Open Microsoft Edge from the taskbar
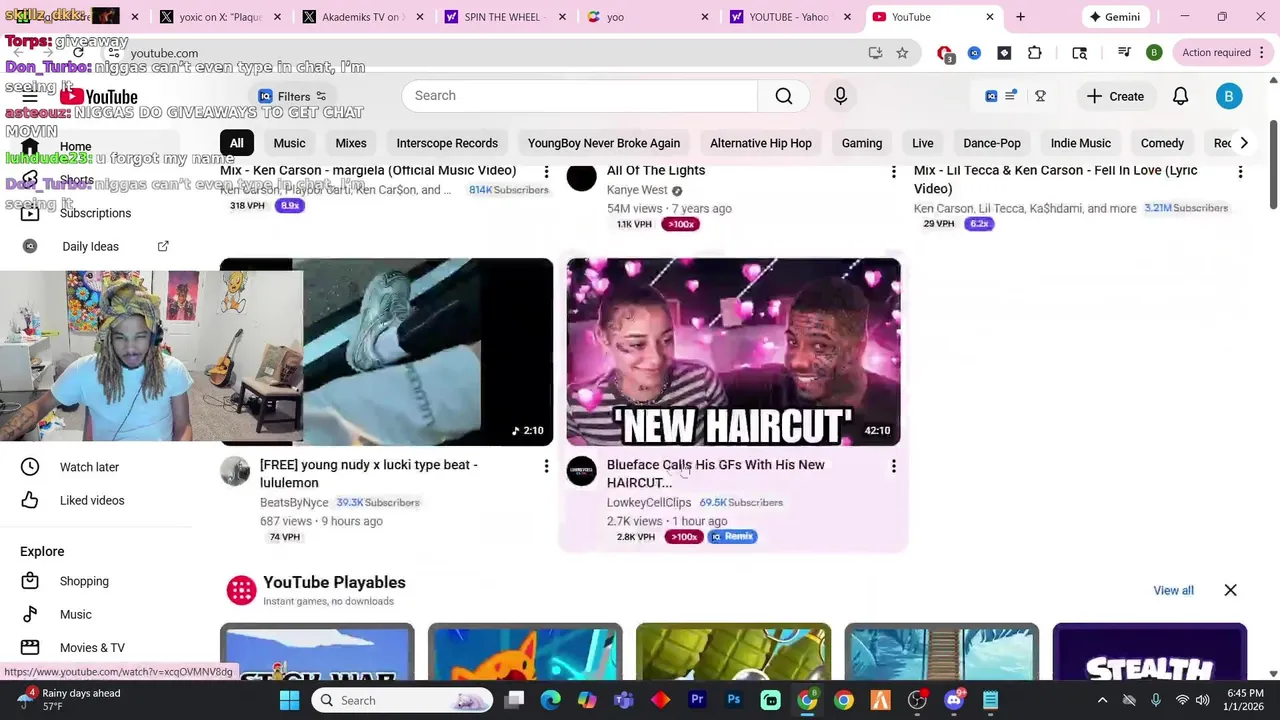Screen dimensions: 1280x720 point(551,700)
